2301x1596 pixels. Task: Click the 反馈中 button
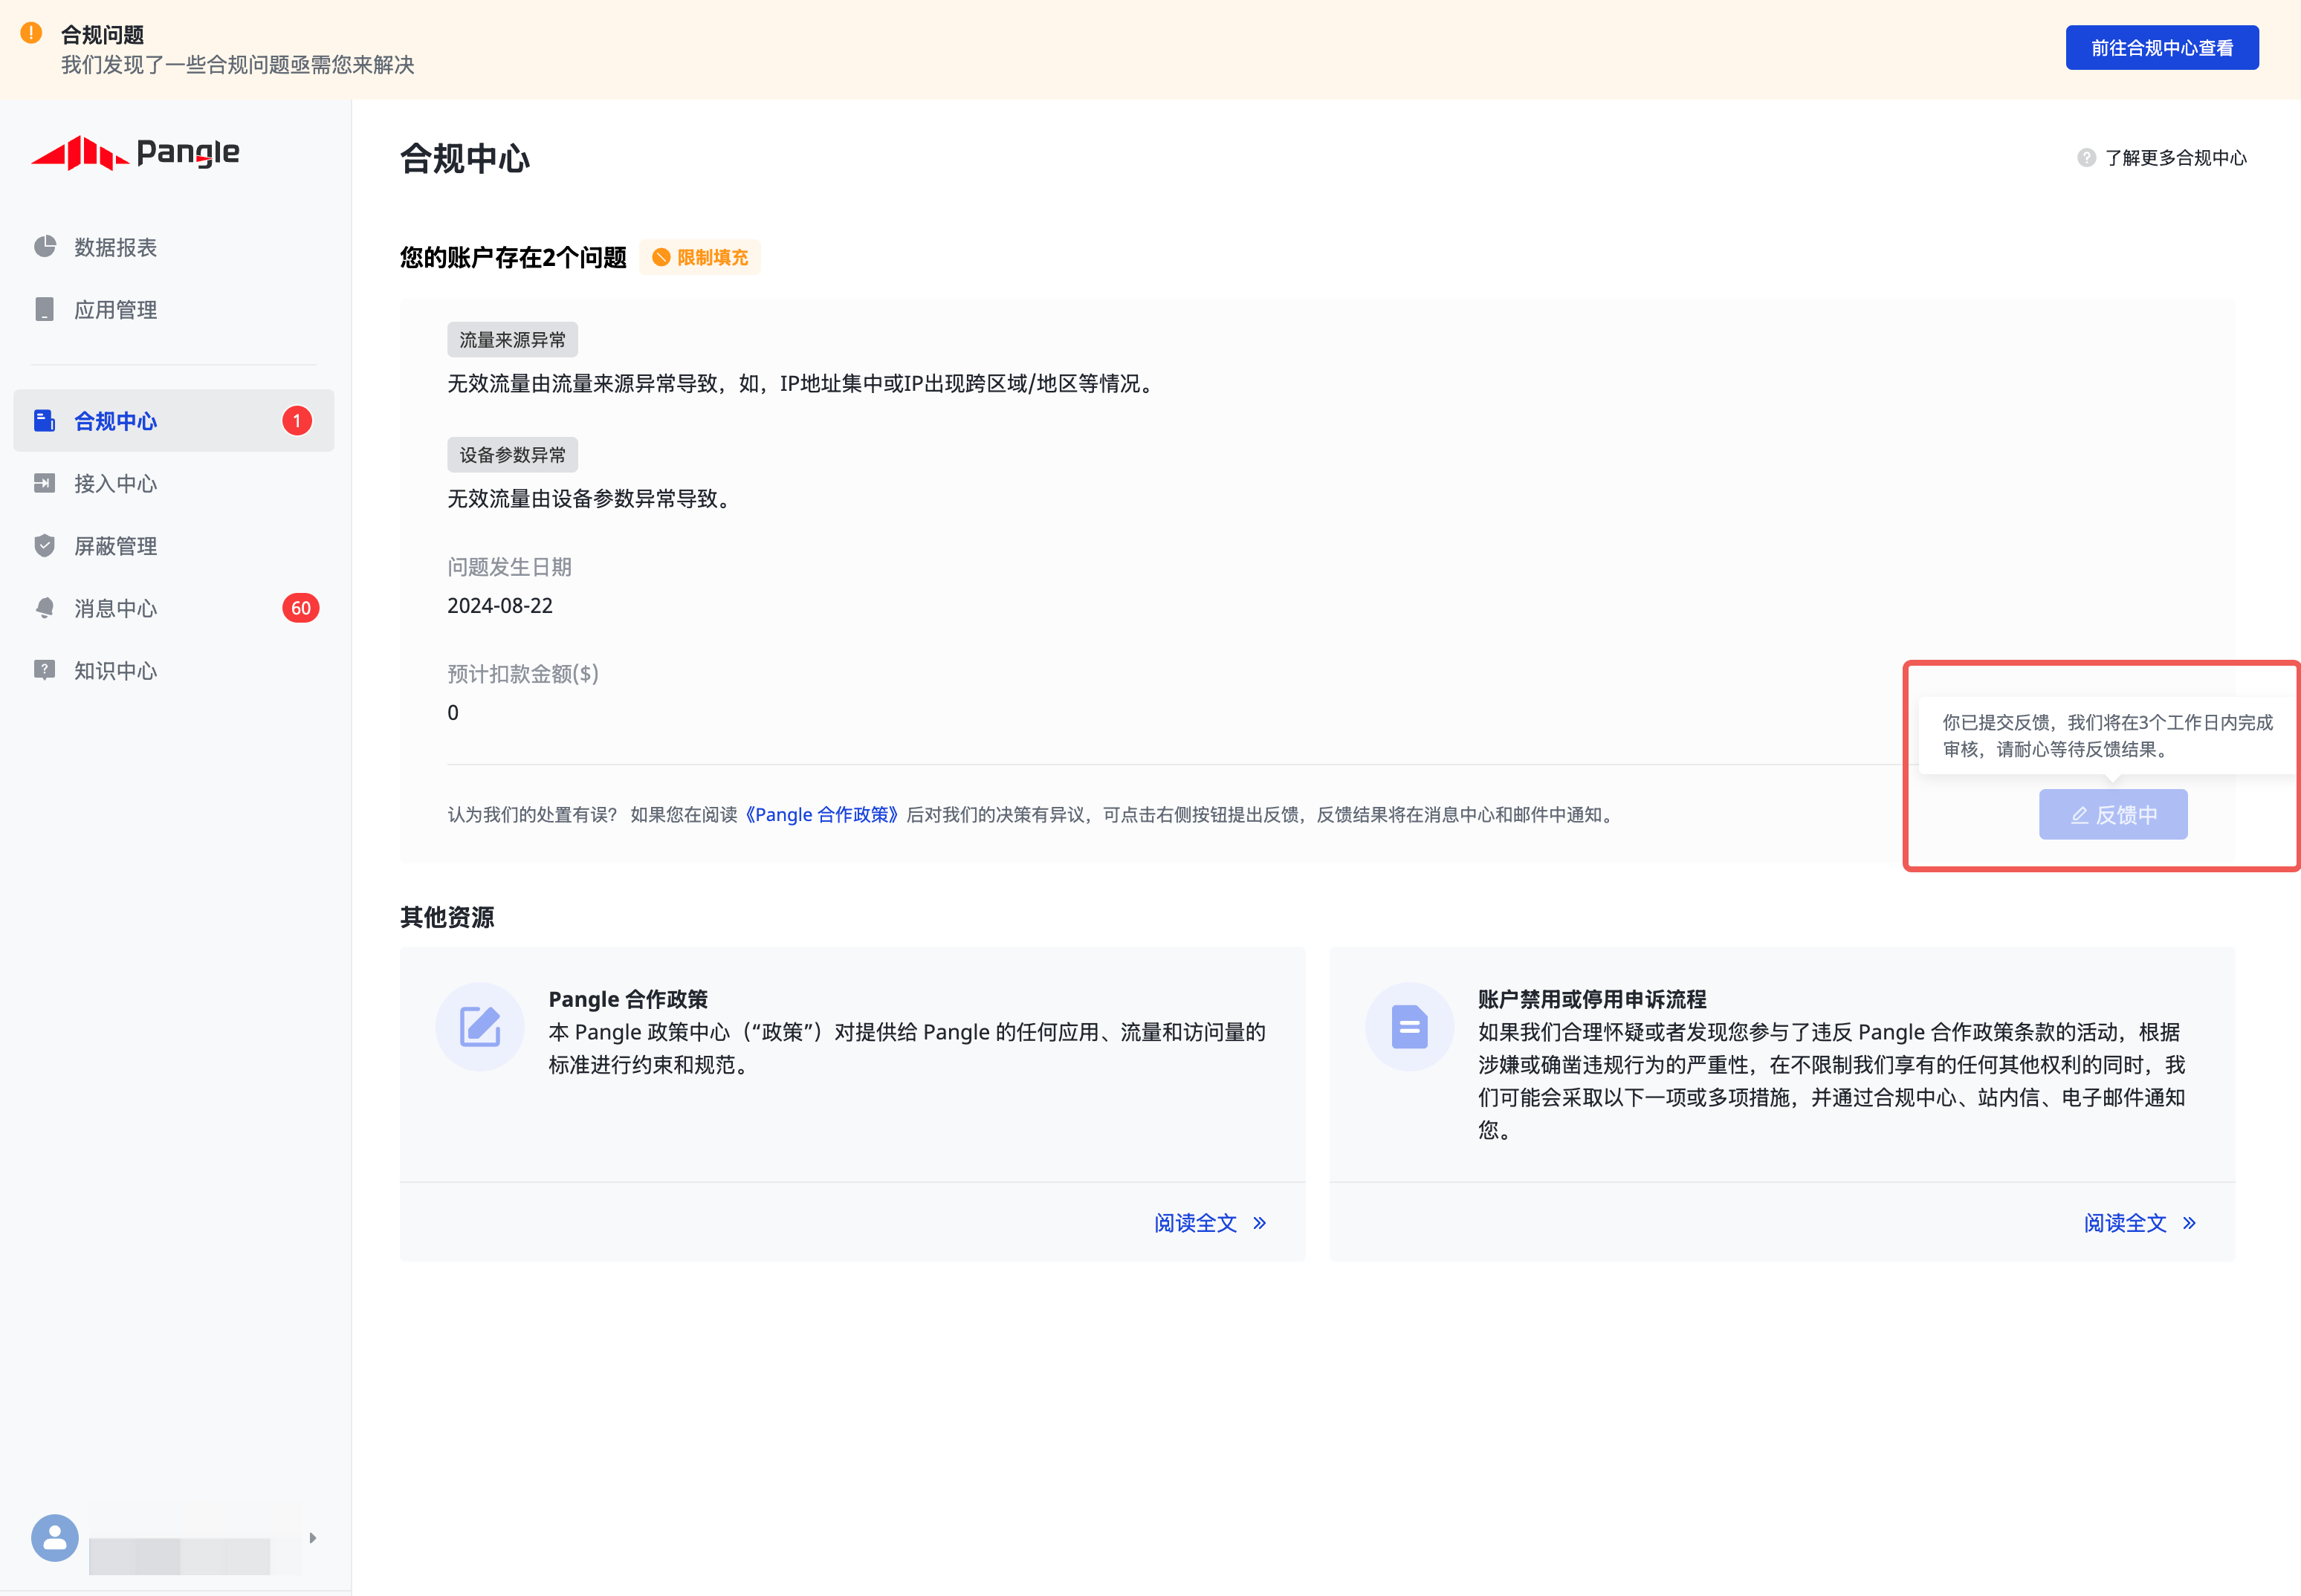pos(2113,815)
